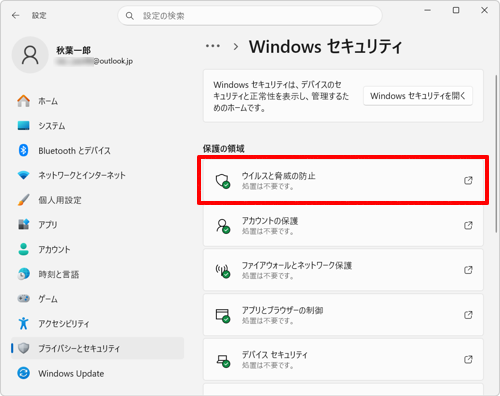Click the 時刻と言語 globe clock icon
This screenshot has width=500, height=396.
pos(23,274)
